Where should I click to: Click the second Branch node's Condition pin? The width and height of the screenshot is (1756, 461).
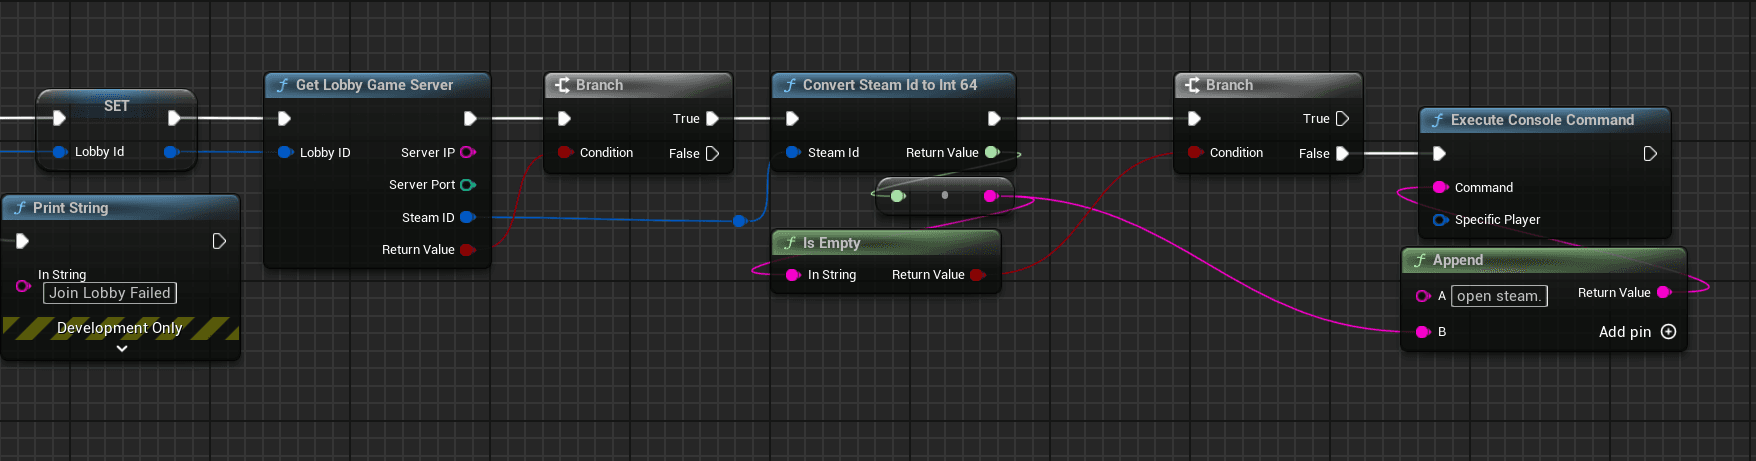(1195, 153)
